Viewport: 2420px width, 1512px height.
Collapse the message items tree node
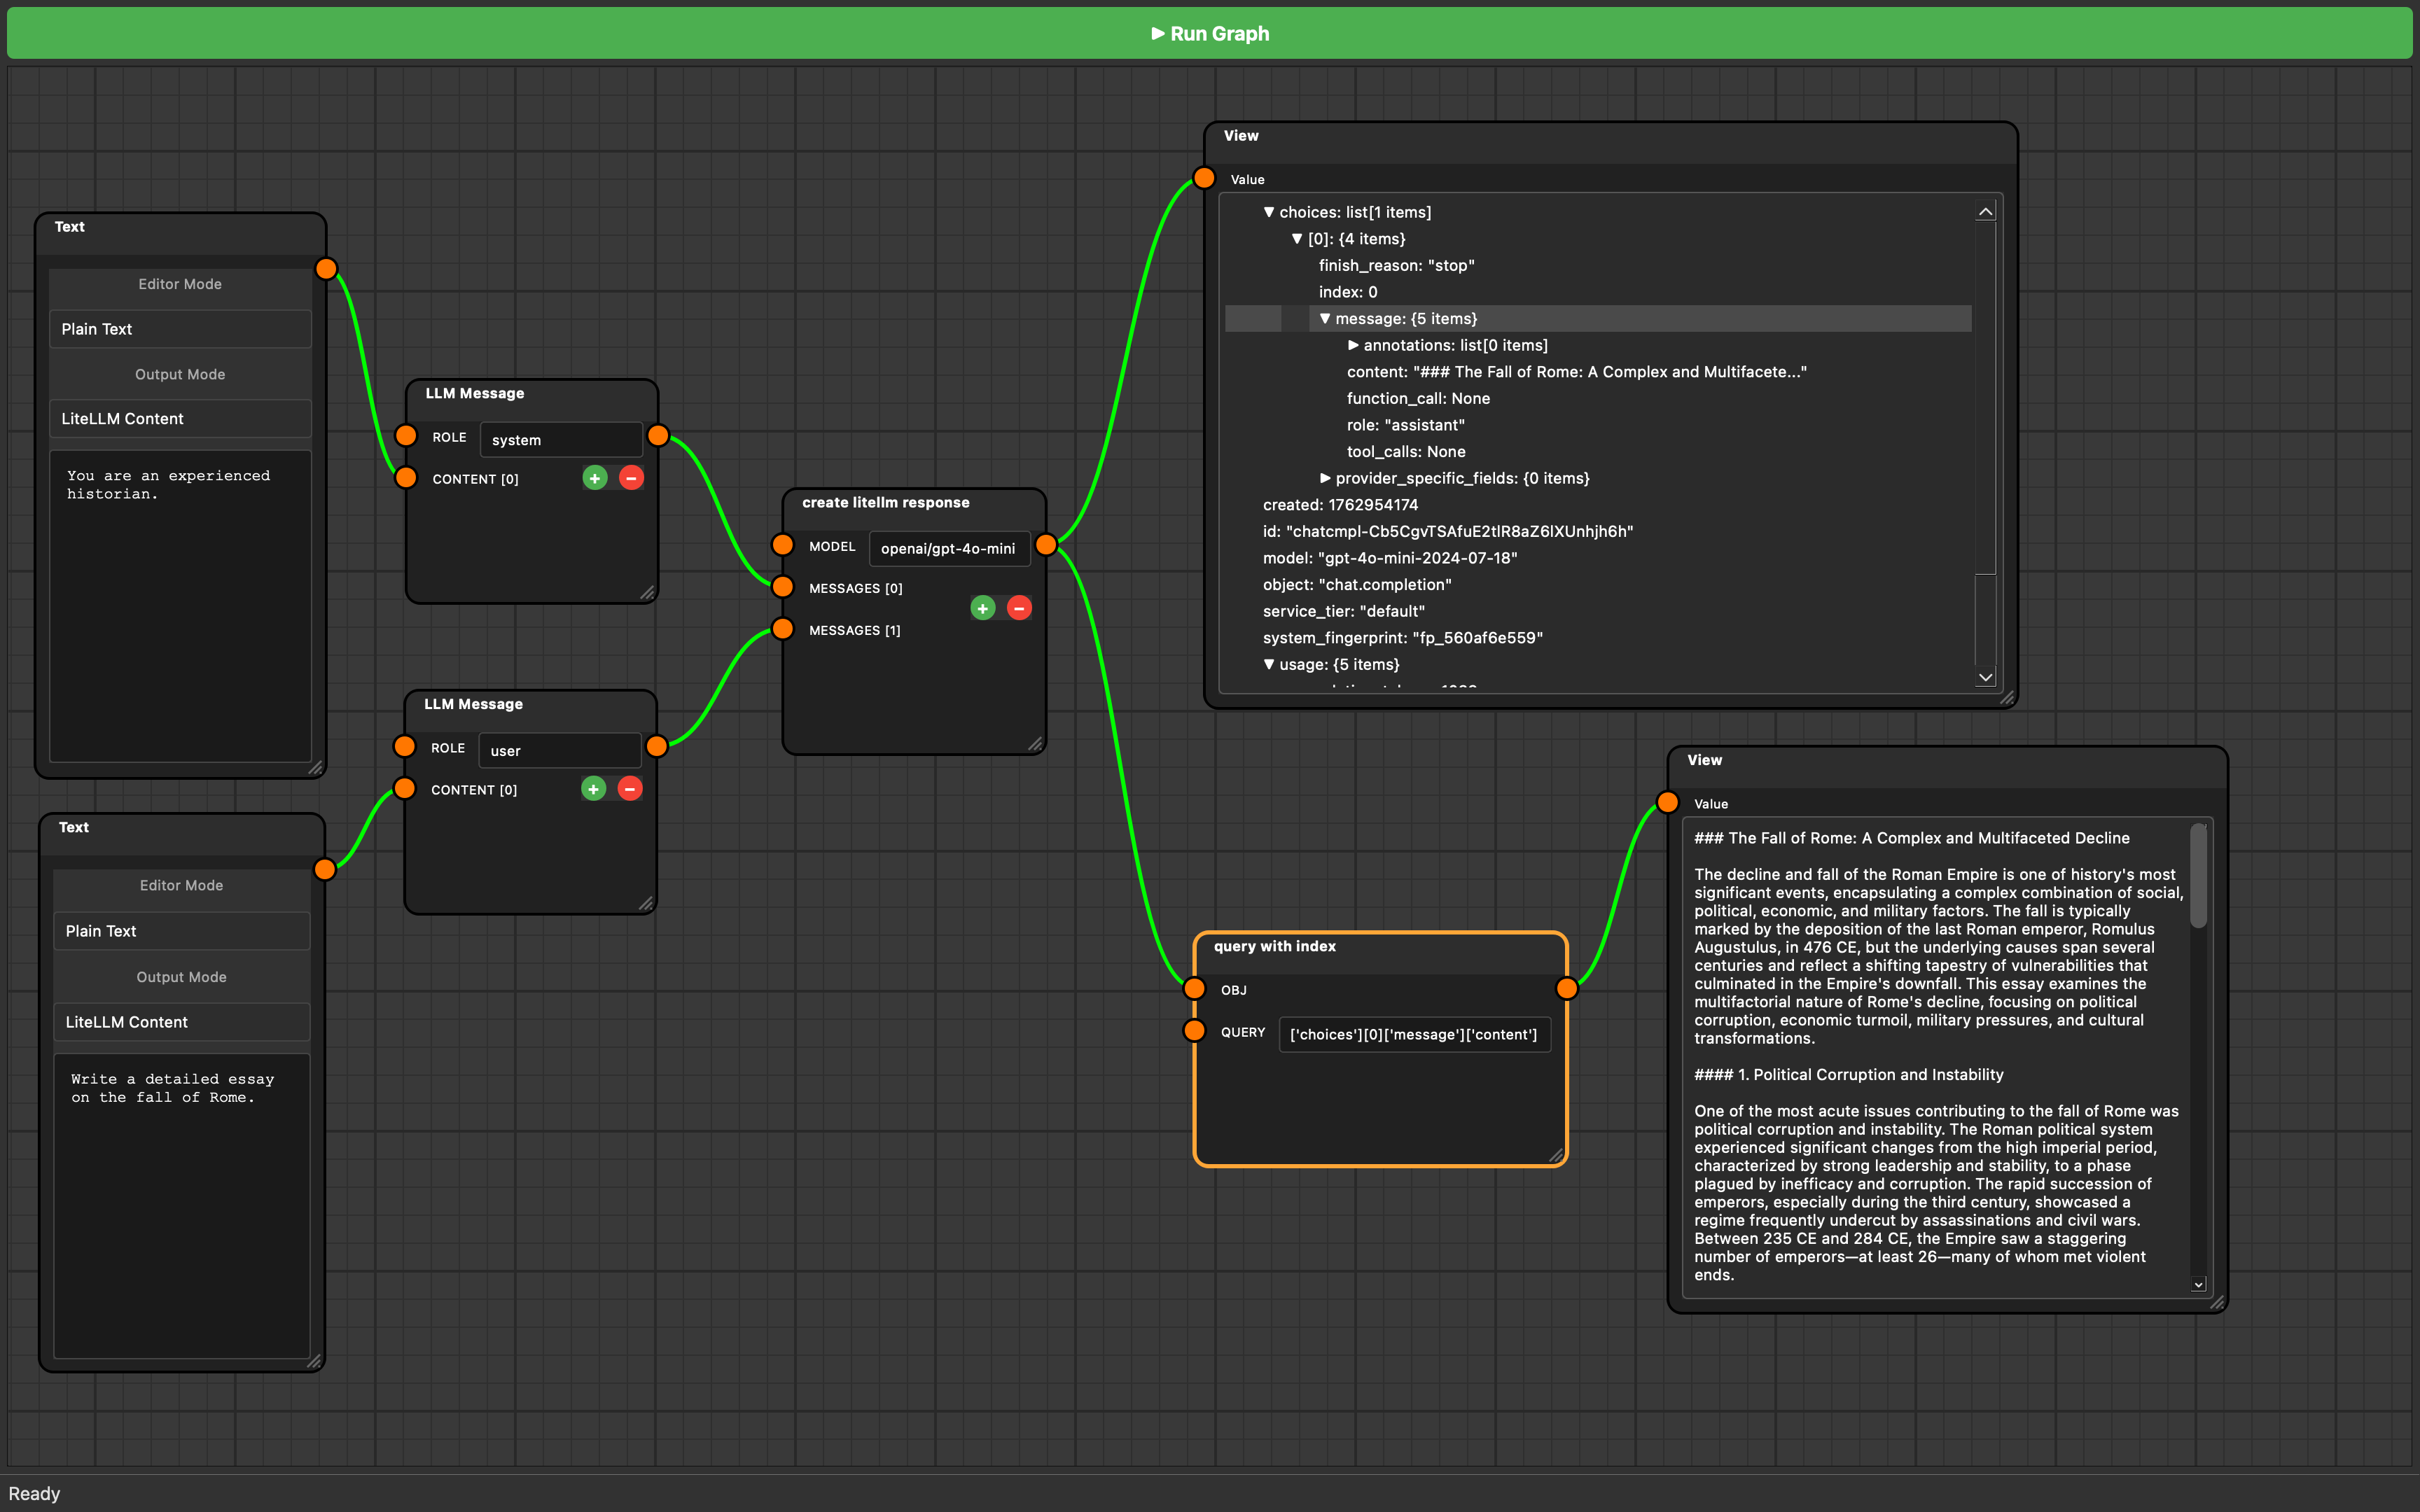(x=1325, y=319)
